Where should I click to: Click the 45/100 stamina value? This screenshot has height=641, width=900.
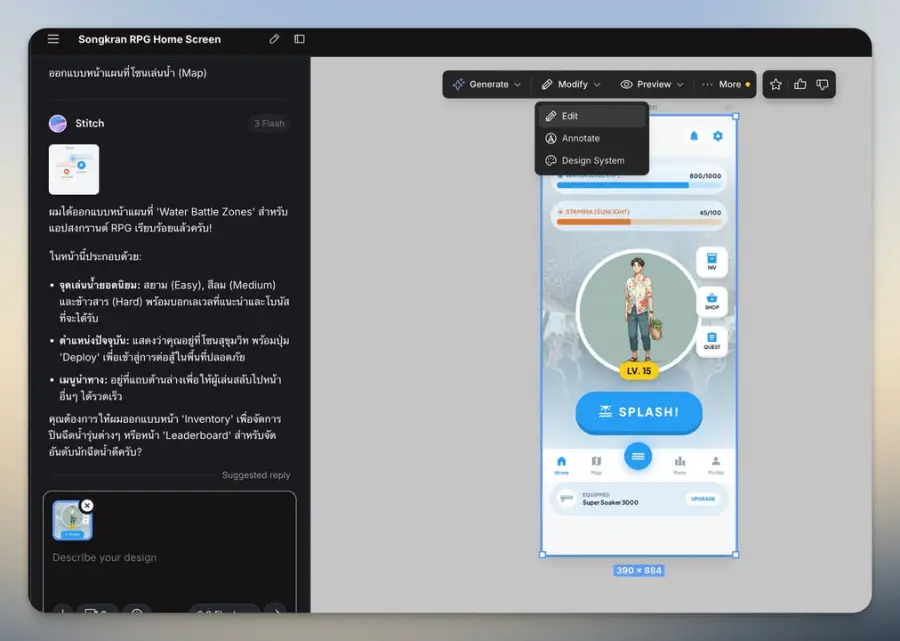click(x=710, y=213)
